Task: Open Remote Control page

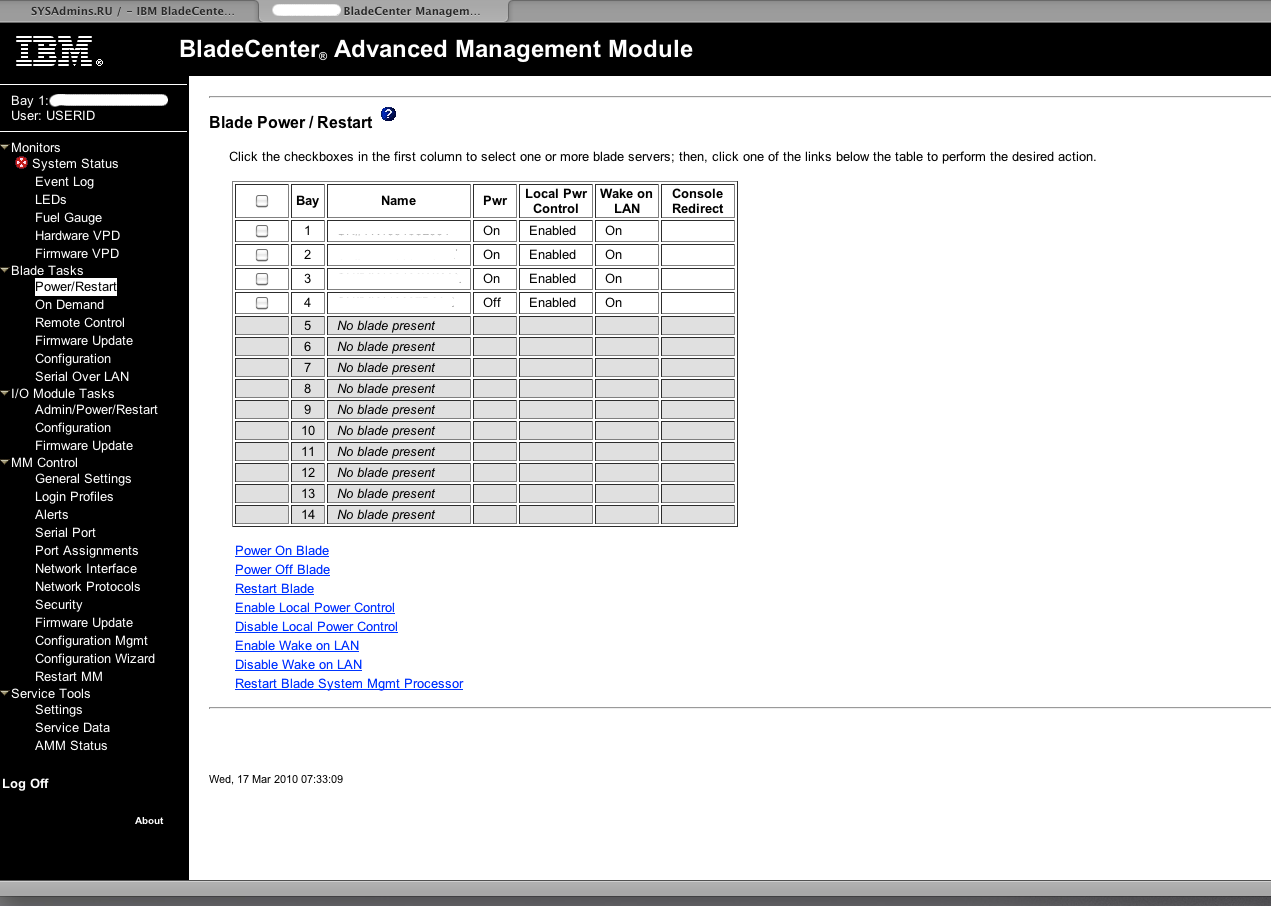Action: 80,323
